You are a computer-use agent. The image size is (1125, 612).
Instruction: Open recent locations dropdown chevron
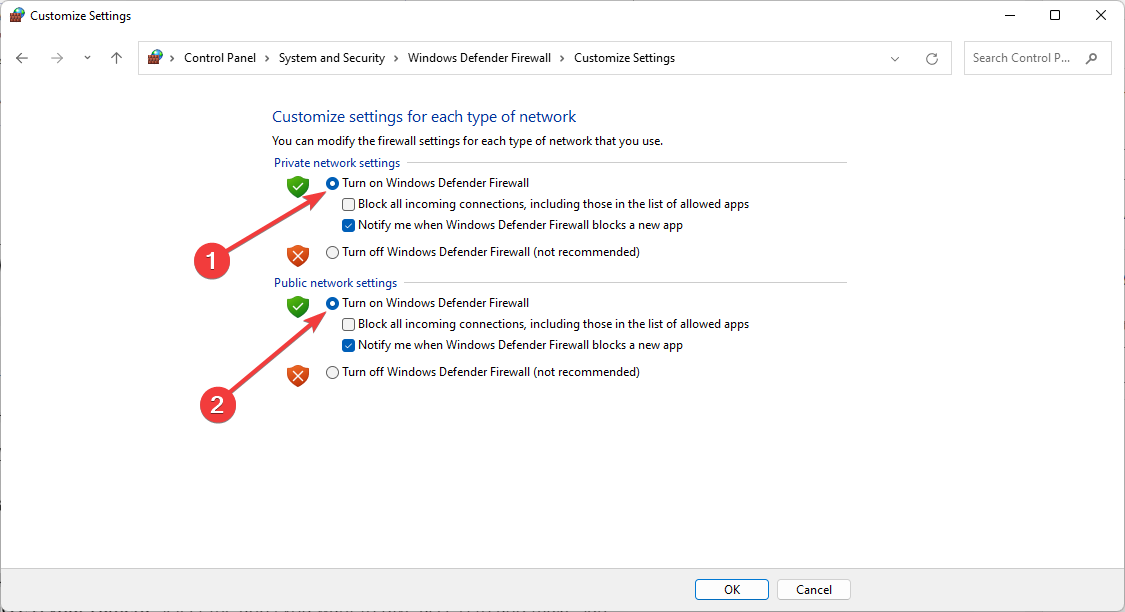pyautogui.click(x=87, y=58)
